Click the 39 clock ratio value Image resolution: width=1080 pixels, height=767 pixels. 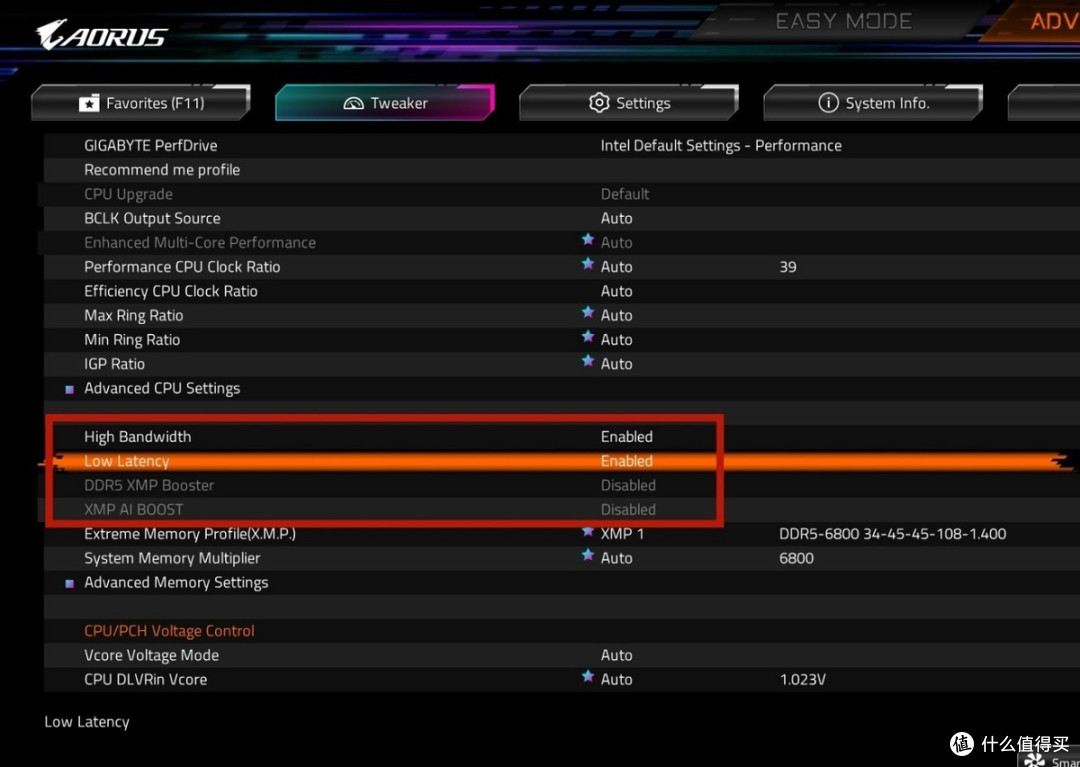(x=788, y=267)
